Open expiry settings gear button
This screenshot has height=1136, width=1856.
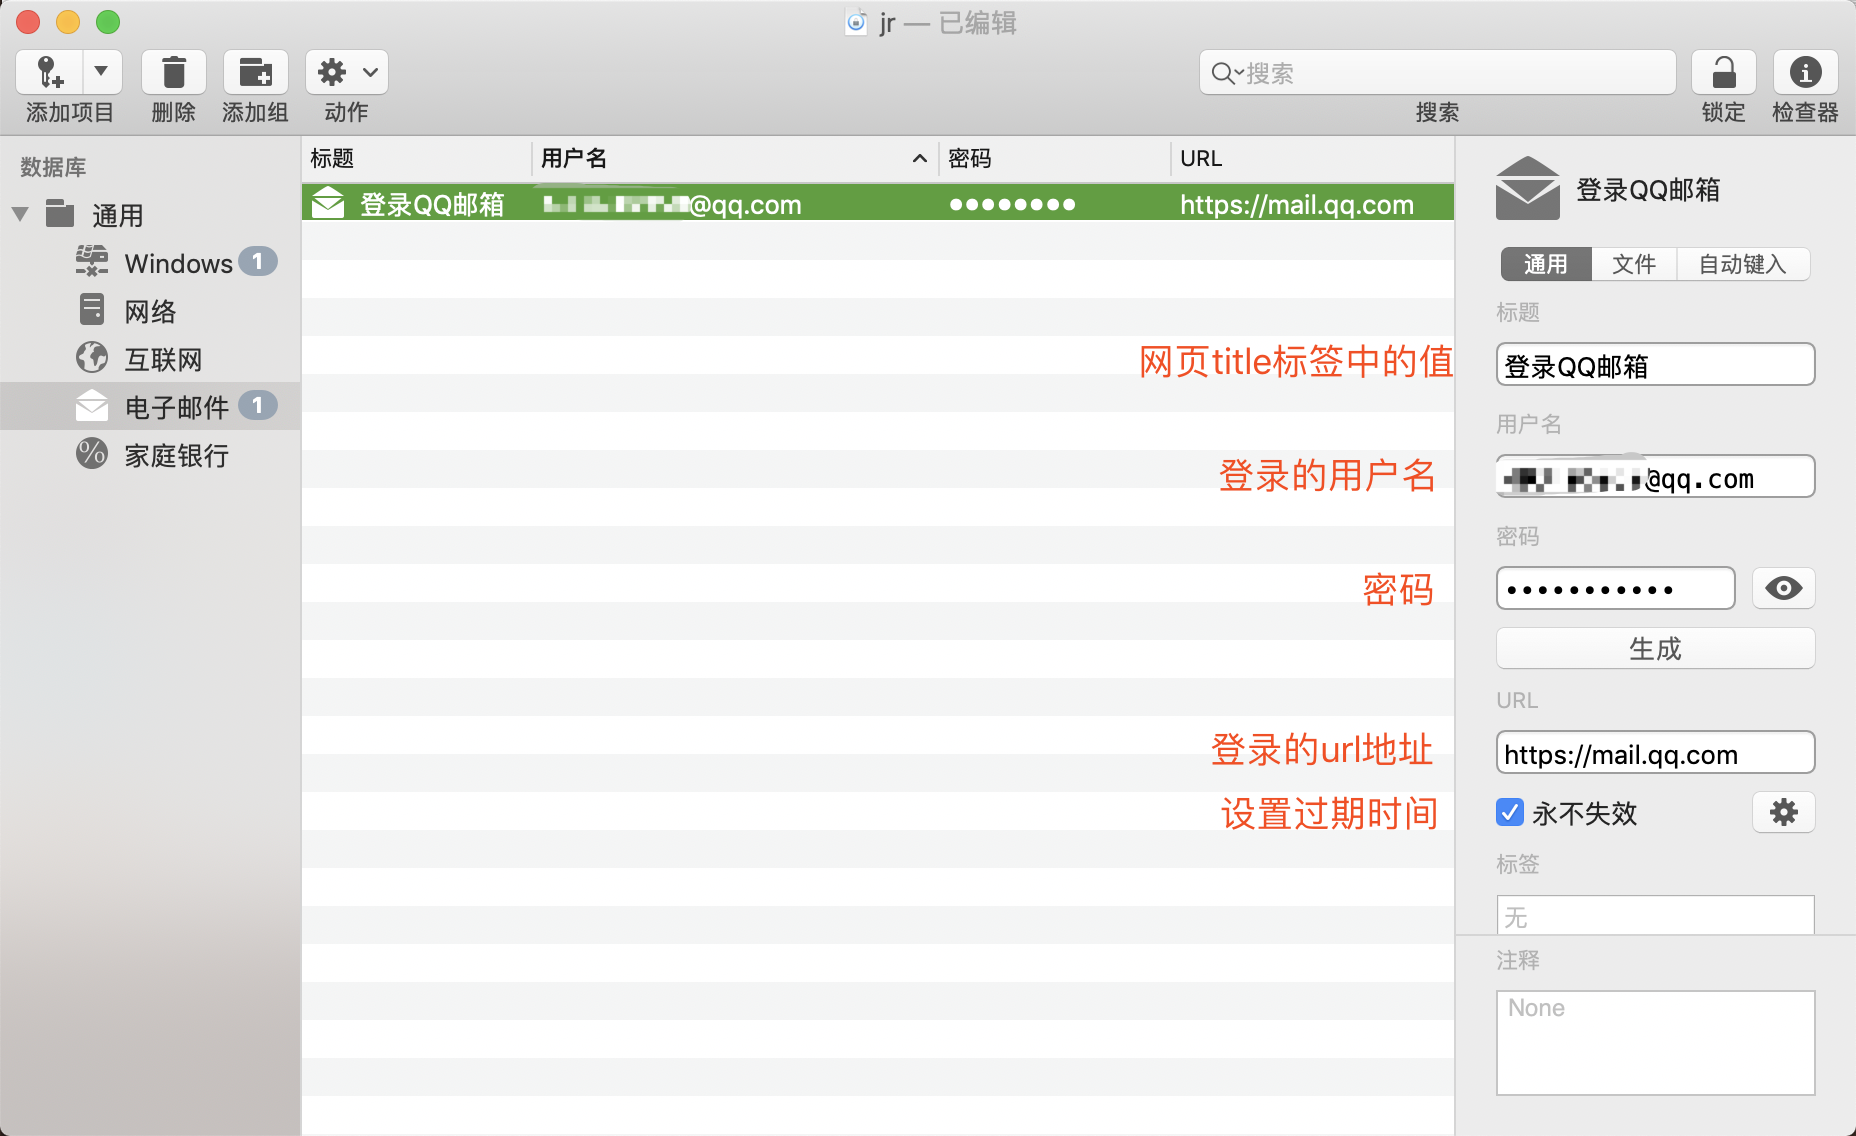coord(1783,812)
